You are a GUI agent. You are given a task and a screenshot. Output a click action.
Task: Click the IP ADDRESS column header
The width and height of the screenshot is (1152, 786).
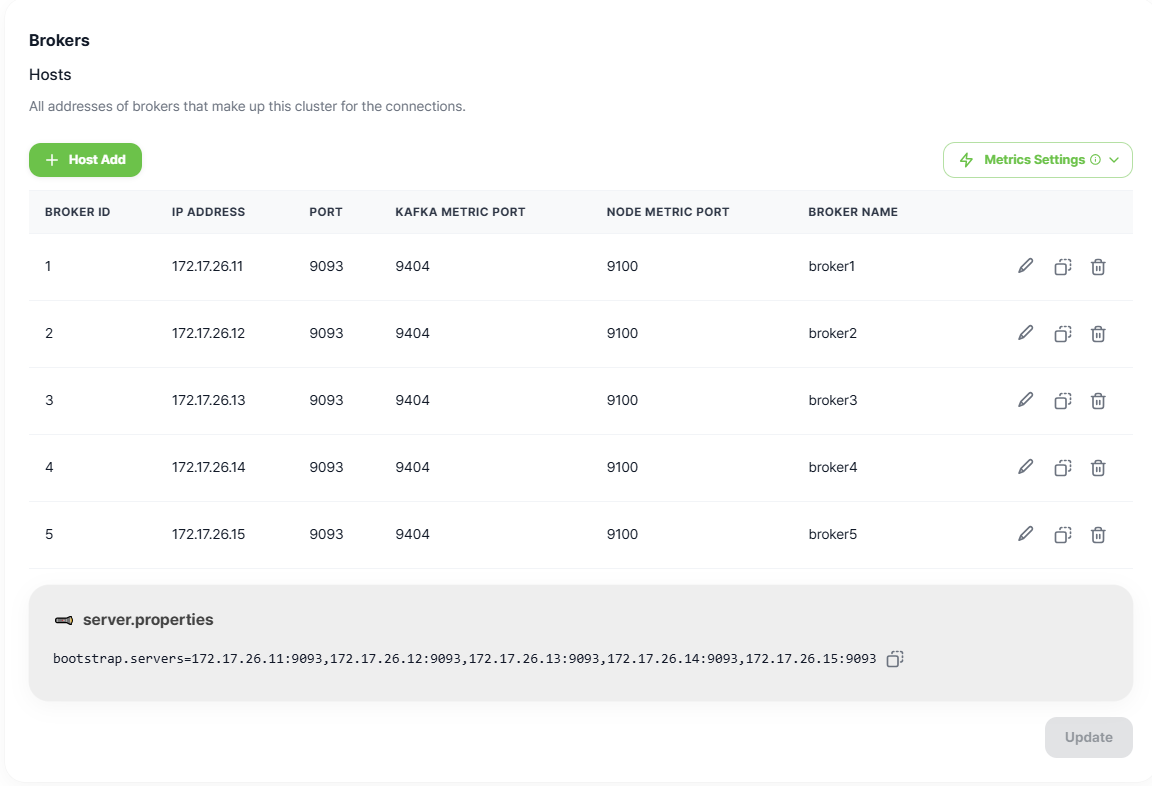pos(209,212)
